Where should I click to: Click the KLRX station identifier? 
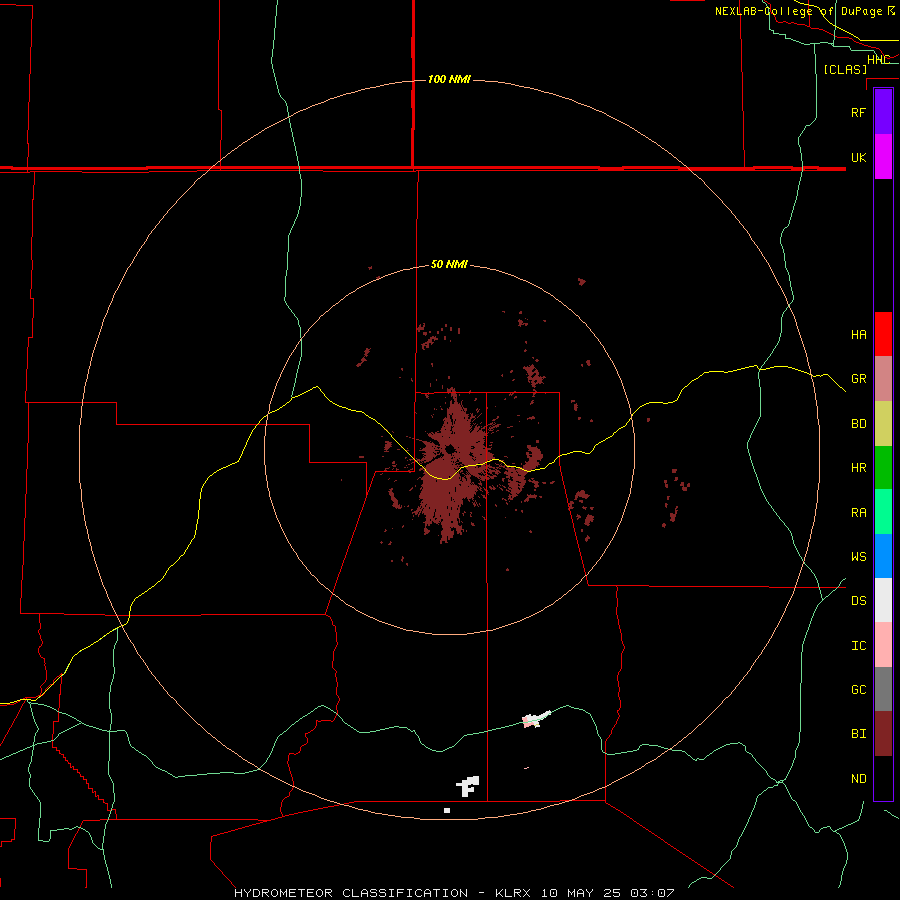coord(513,893)
